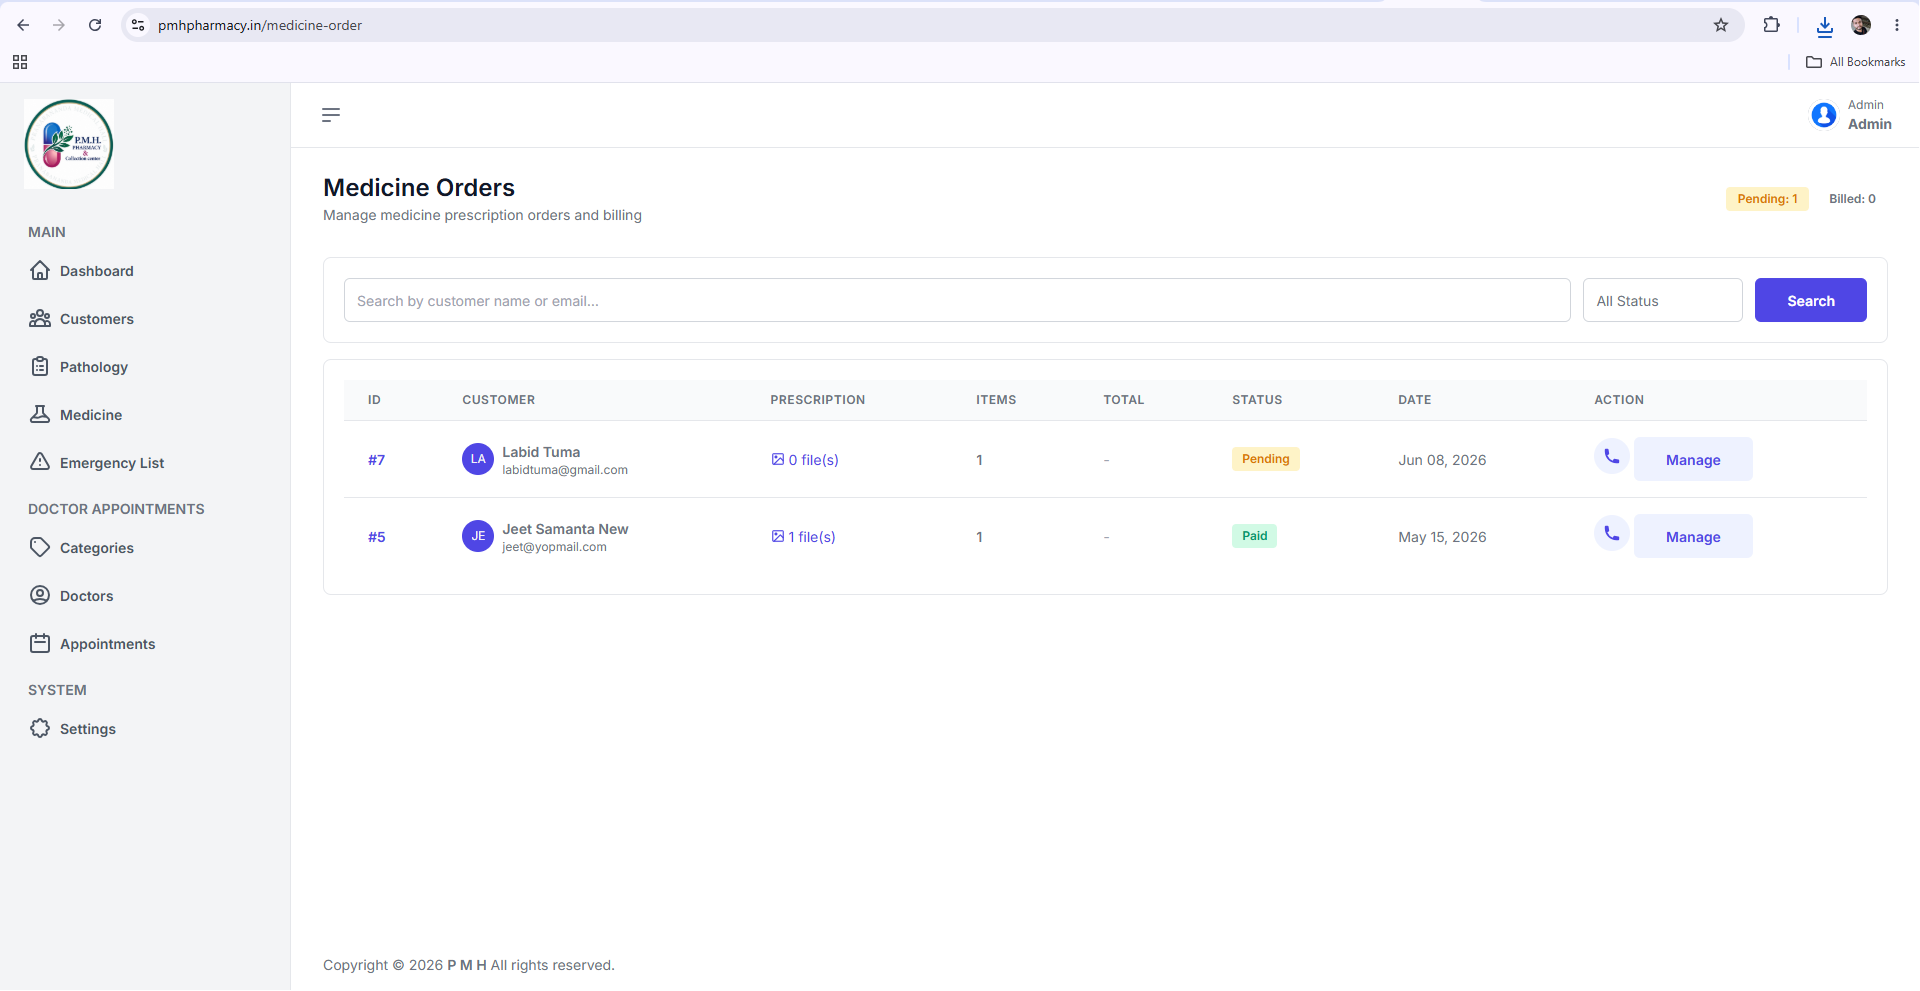Open the Chrome profile avatar
Image resolution: width=1920 pixels, height=991 pixels.
point(1861,25)
